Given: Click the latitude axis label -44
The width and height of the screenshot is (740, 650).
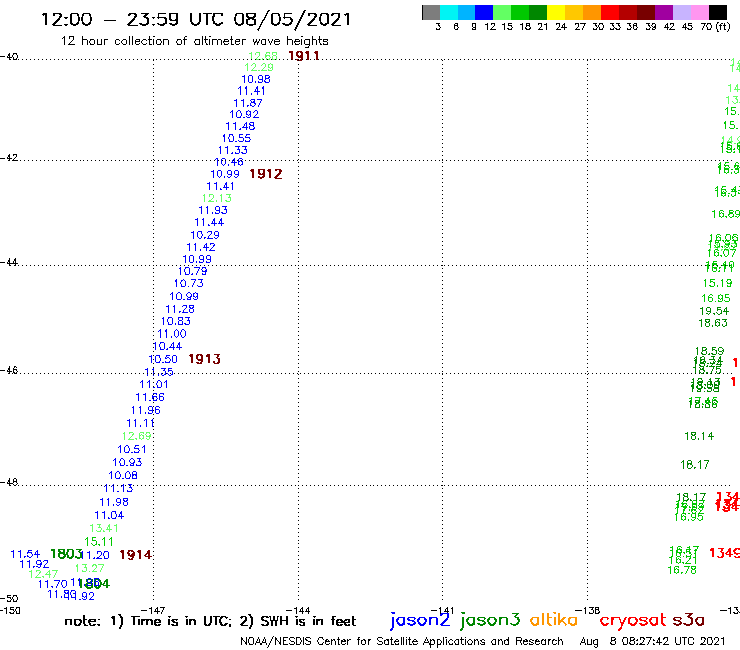Looking at the screenshot, I should pyautogui.click(x=9, y=262).
